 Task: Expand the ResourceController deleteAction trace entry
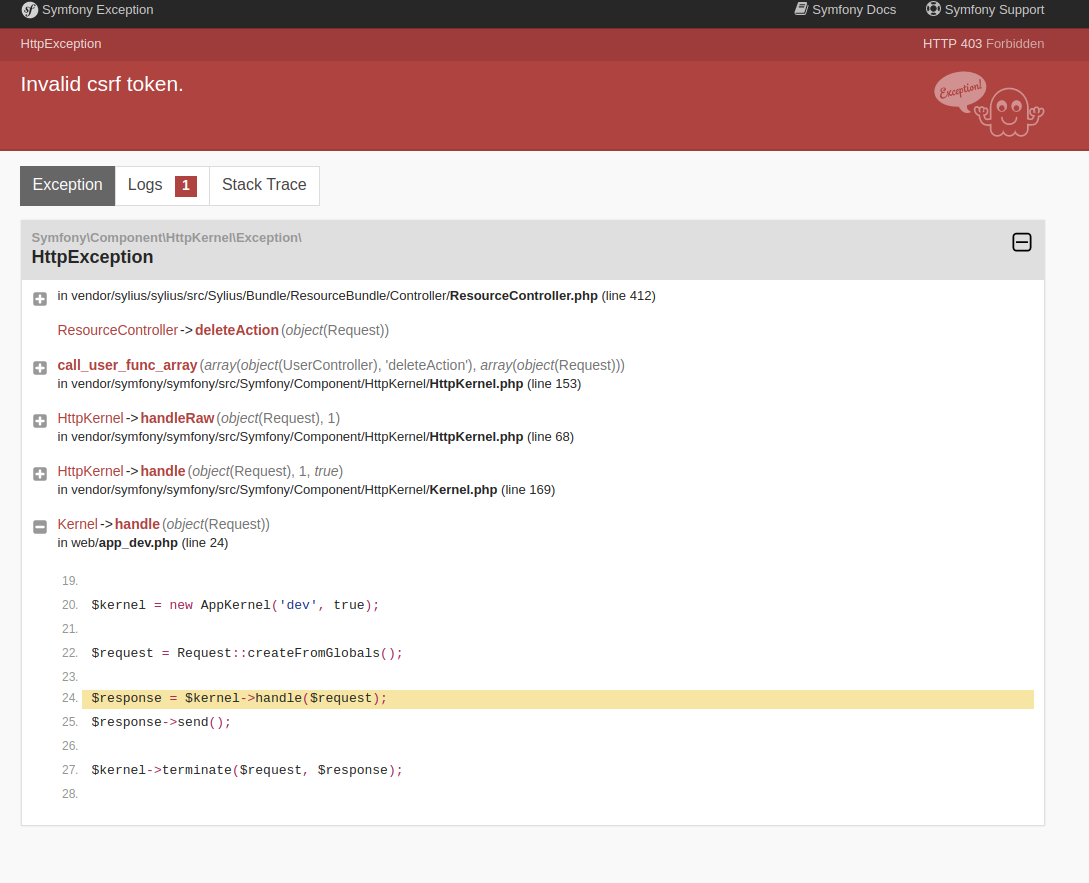point(39,298)
